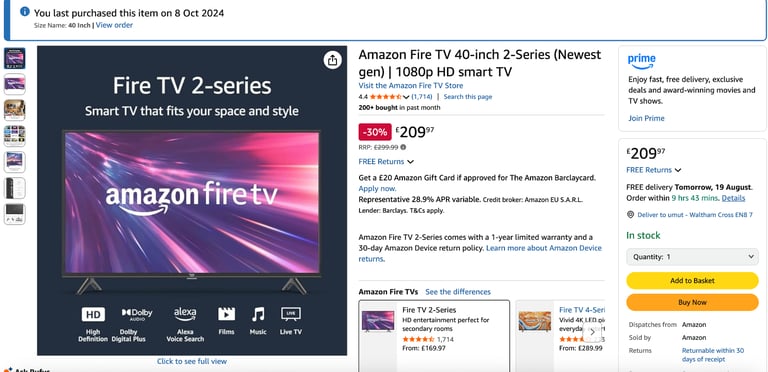Click the next arrow in Fire TVs carousel

[592, 332]
